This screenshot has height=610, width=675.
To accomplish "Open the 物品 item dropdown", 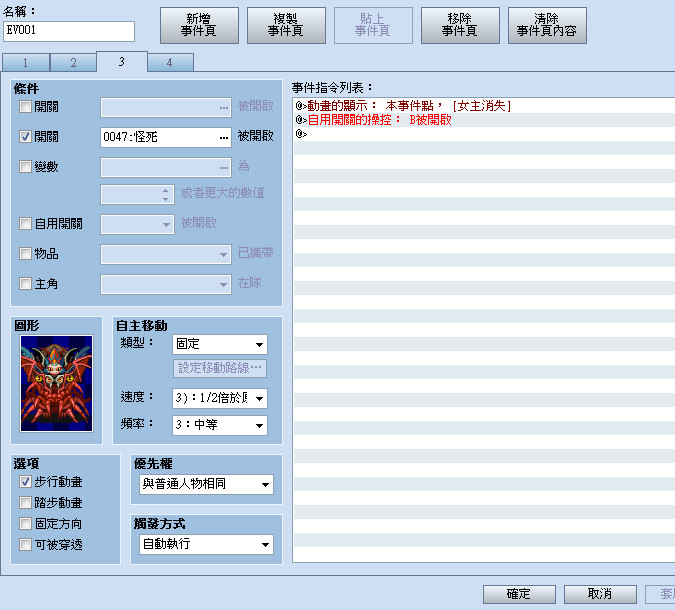I will [x=166, y=254].
